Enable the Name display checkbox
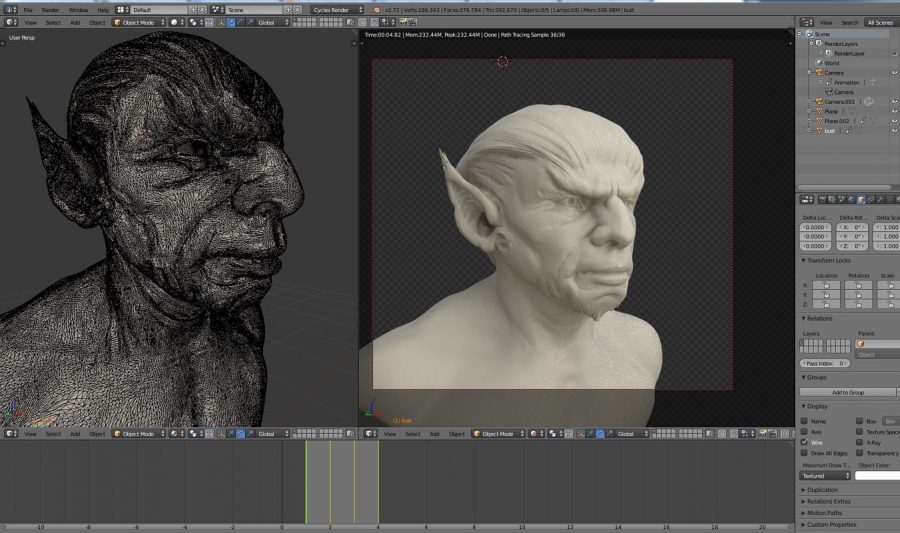This screenshot has height=533, width=900. [805, 421]
